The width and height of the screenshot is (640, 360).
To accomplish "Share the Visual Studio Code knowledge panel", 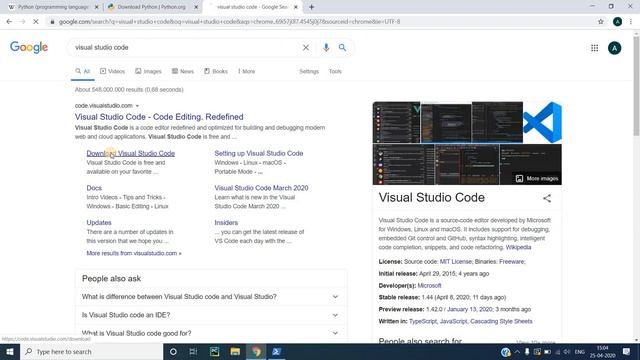I will click(x=547, y=198).
